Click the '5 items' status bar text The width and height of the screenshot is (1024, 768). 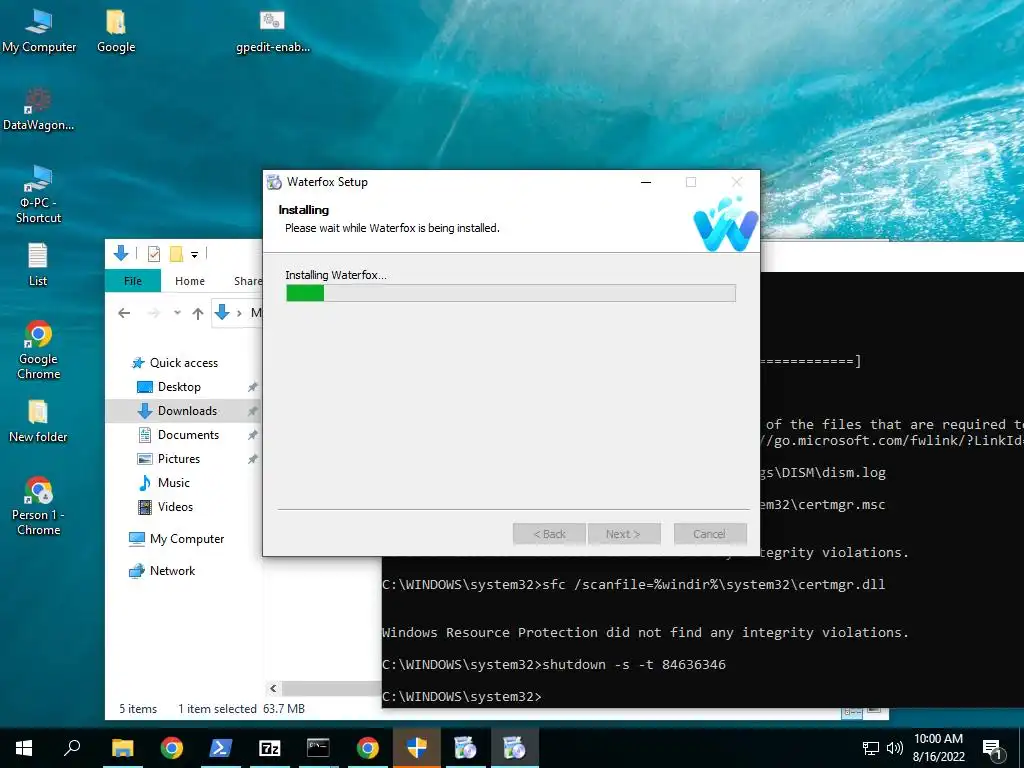point(138,709)
